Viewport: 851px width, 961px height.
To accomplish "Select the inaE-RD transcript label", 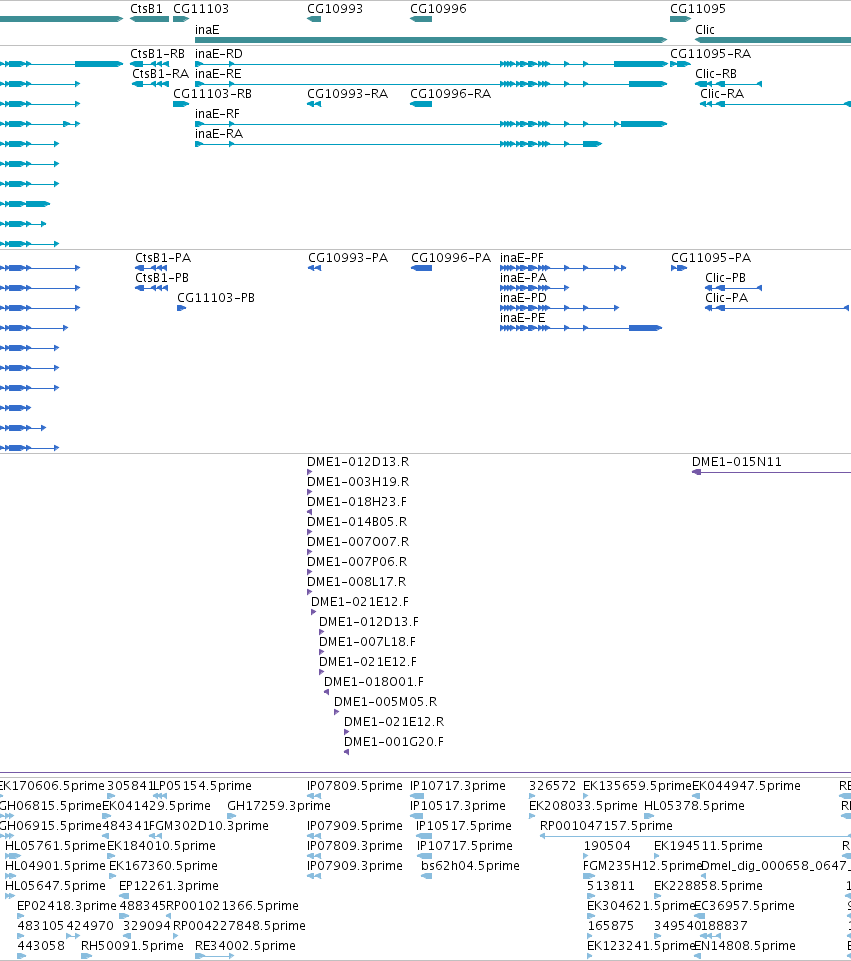I will tap(219, 54).
